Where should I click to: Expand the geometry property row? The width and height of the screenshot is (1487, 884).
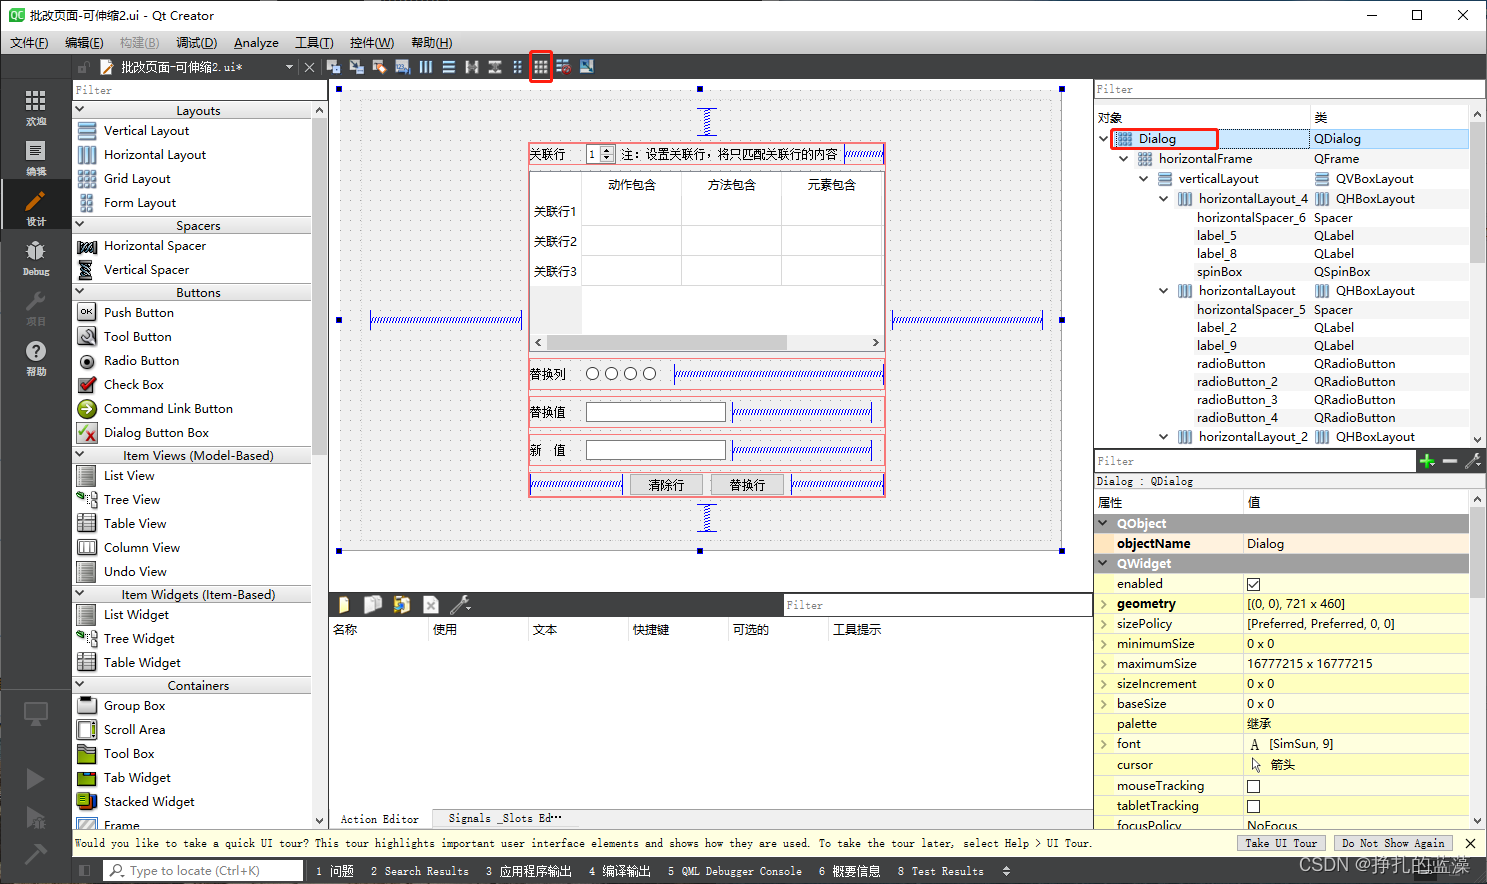[x=1104, y=604]
